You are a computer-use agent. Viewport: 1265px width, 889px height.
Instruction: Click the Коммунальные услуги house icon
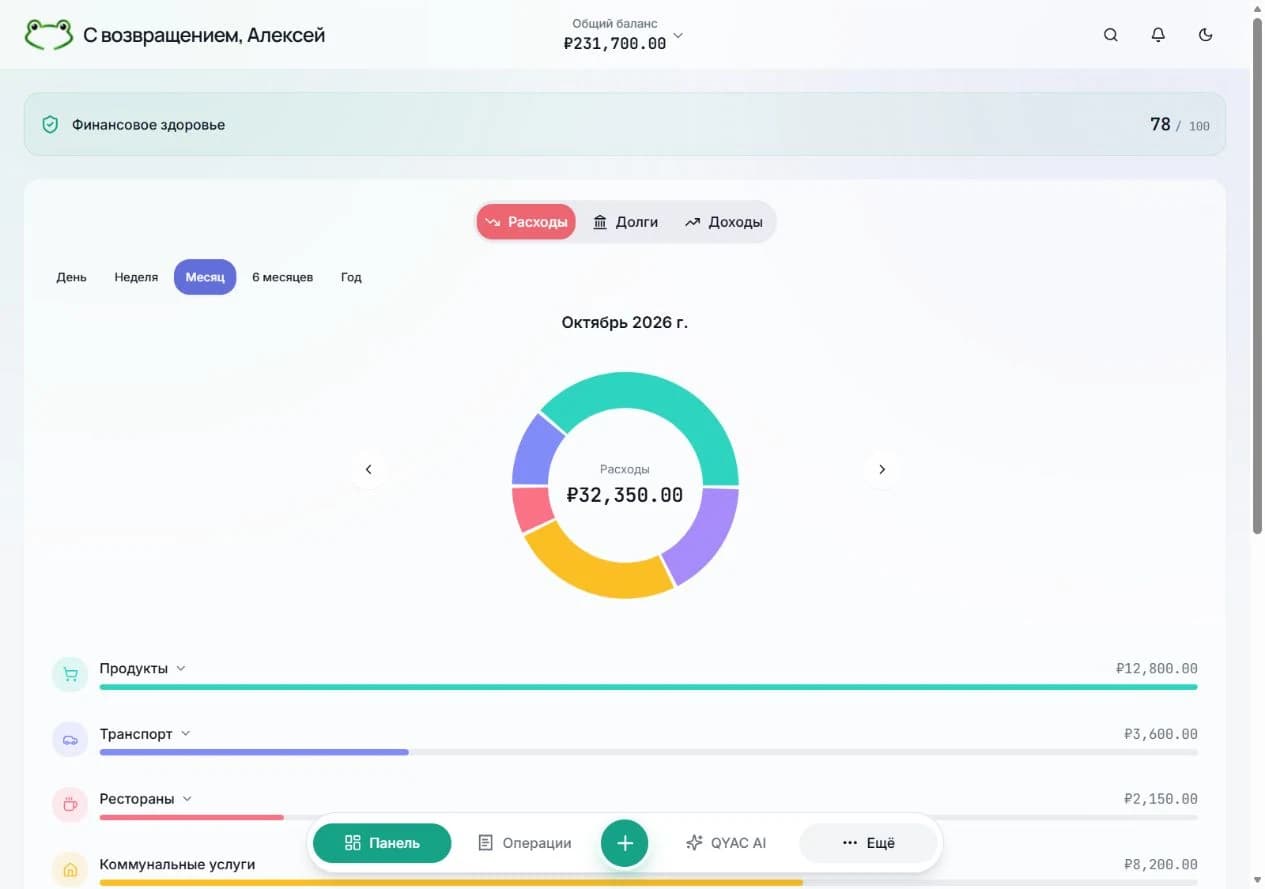click(70, 870)
